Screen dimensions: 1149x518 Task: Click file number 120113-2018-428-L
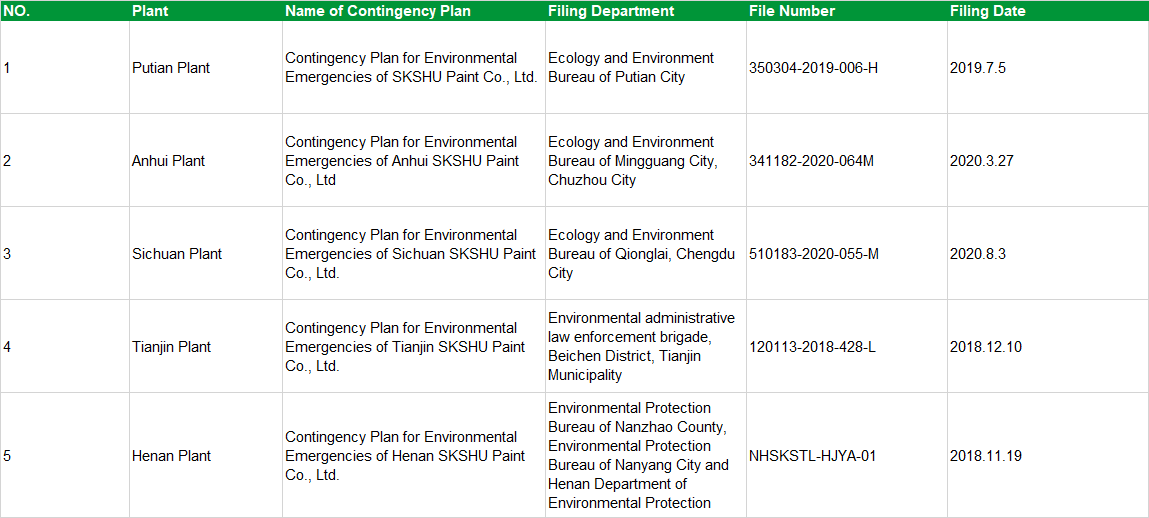click(813, 347)
